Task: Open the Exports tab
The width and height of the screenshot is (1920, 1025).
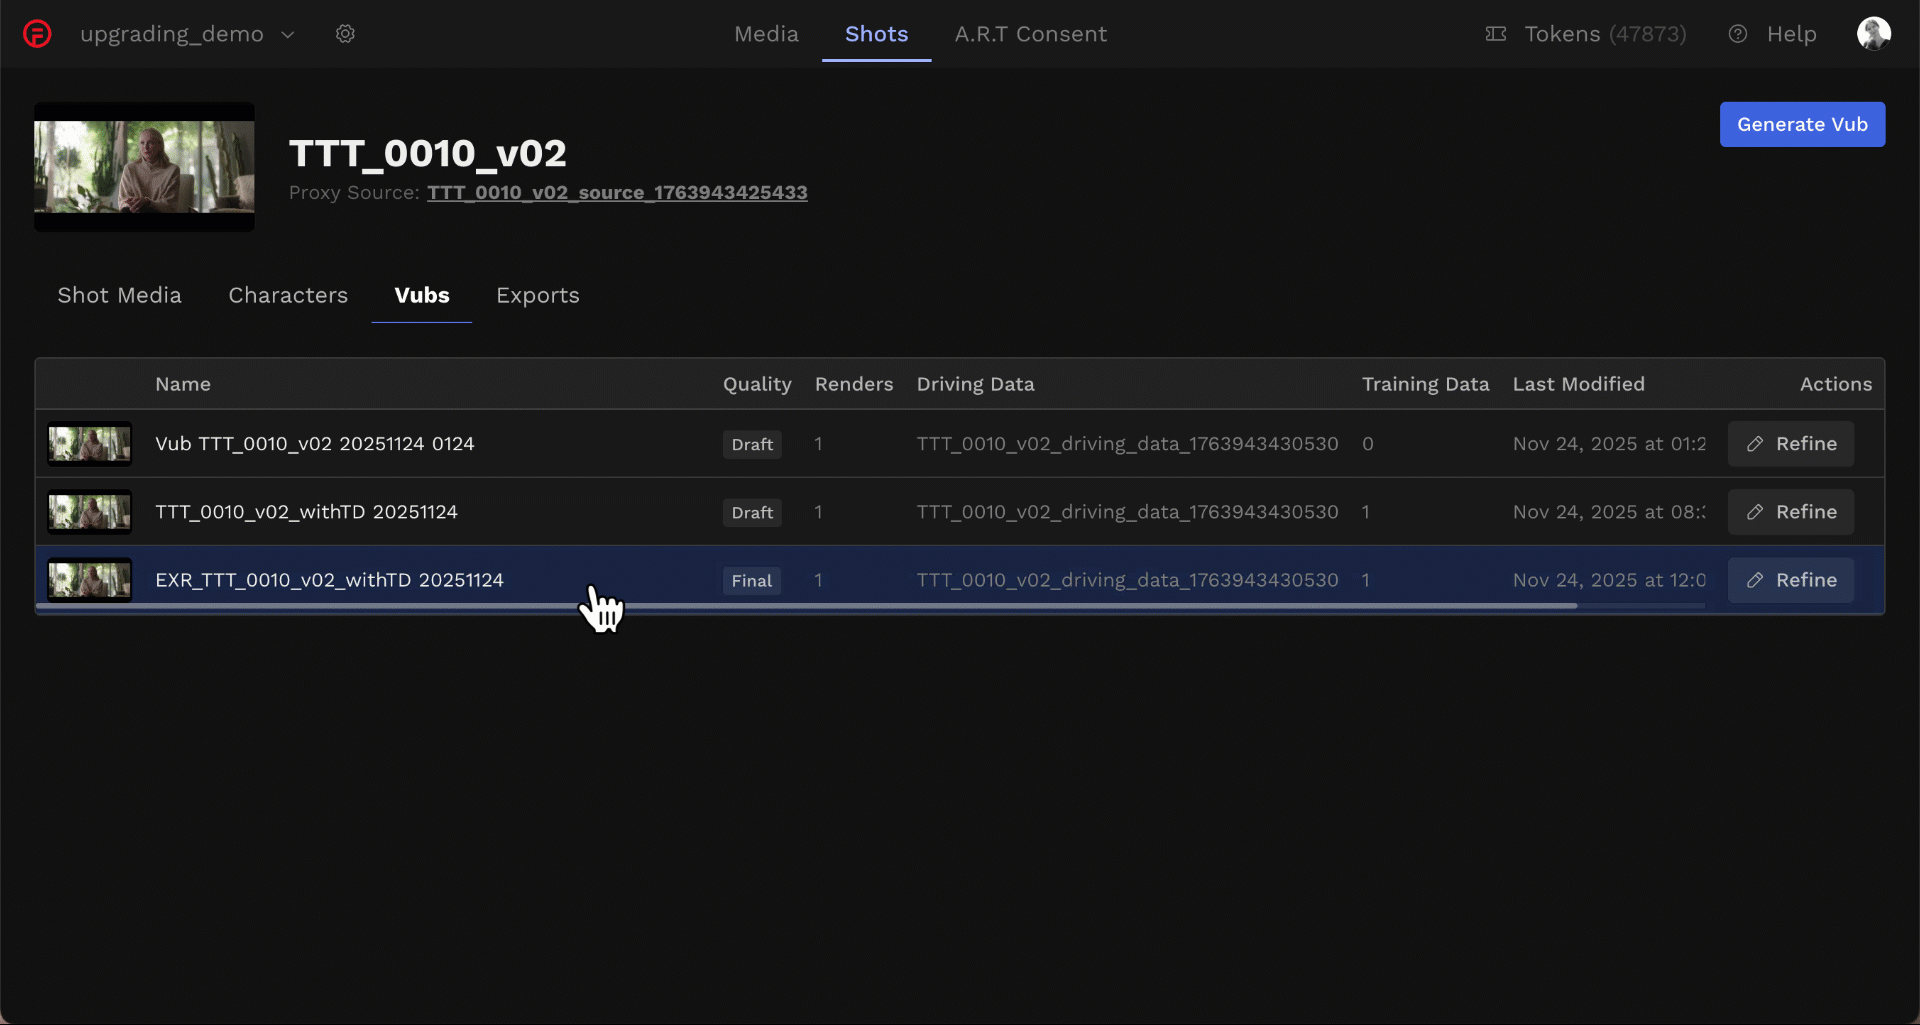Action: 537,295
